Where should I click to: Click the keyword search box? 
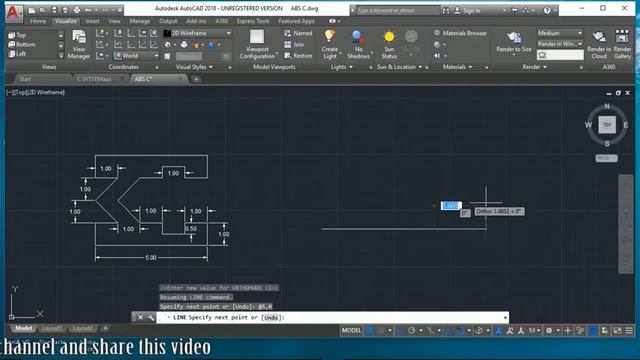point(398,11)
